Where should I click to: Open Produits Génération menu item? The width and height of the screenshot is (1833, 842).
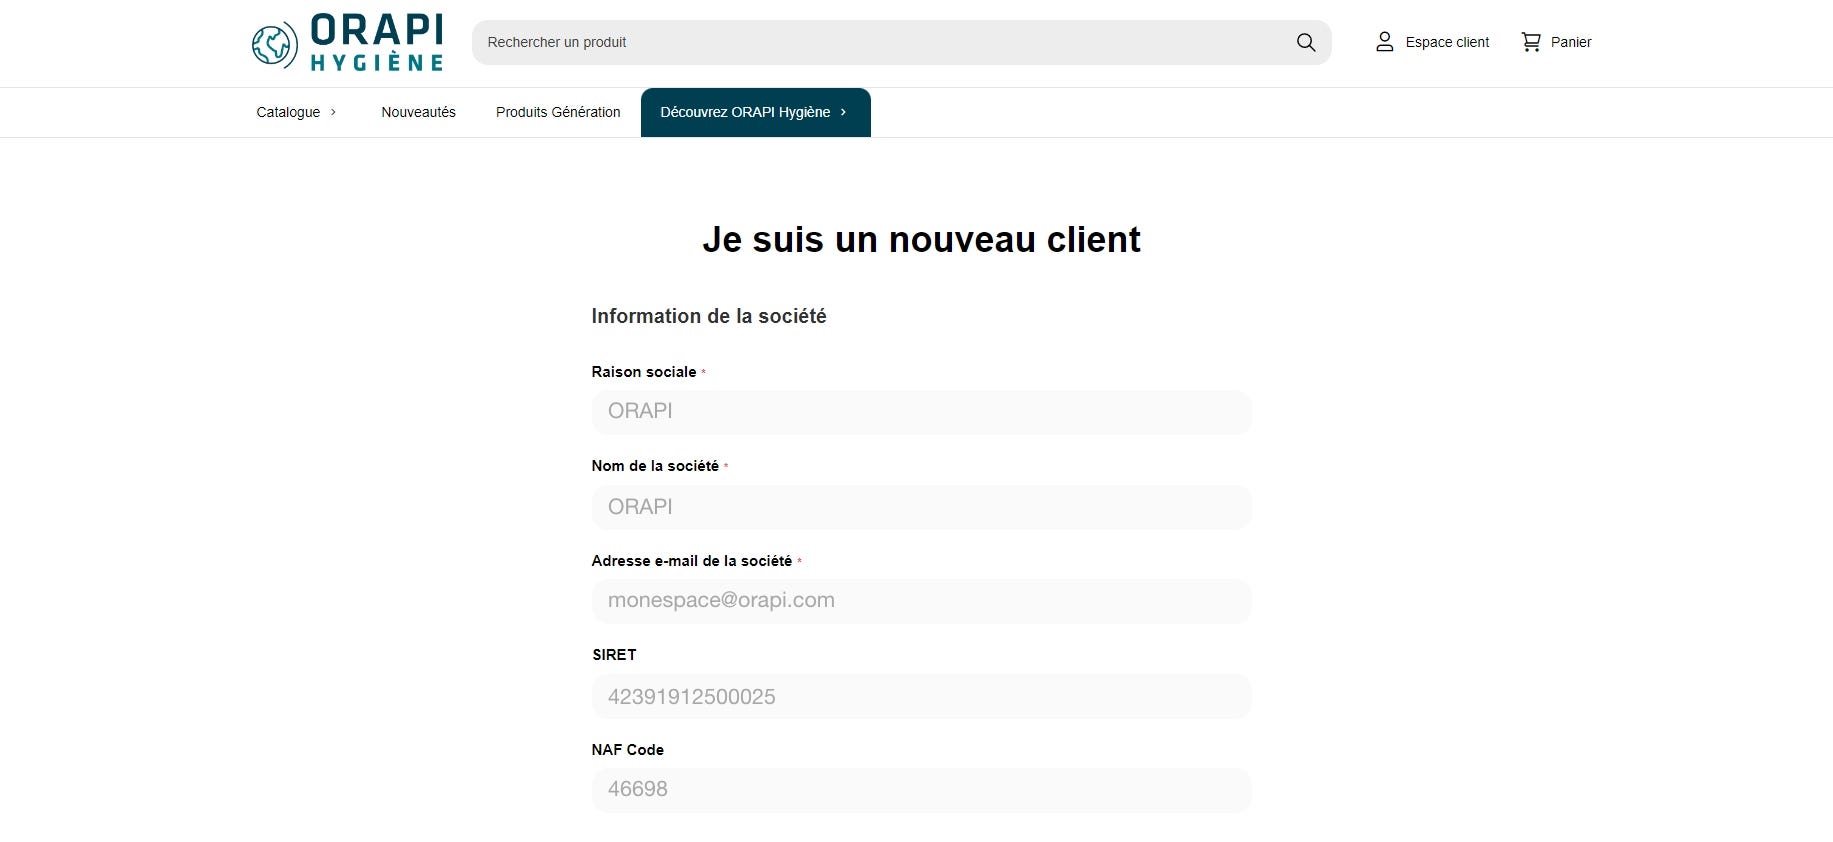pos(558,112)
